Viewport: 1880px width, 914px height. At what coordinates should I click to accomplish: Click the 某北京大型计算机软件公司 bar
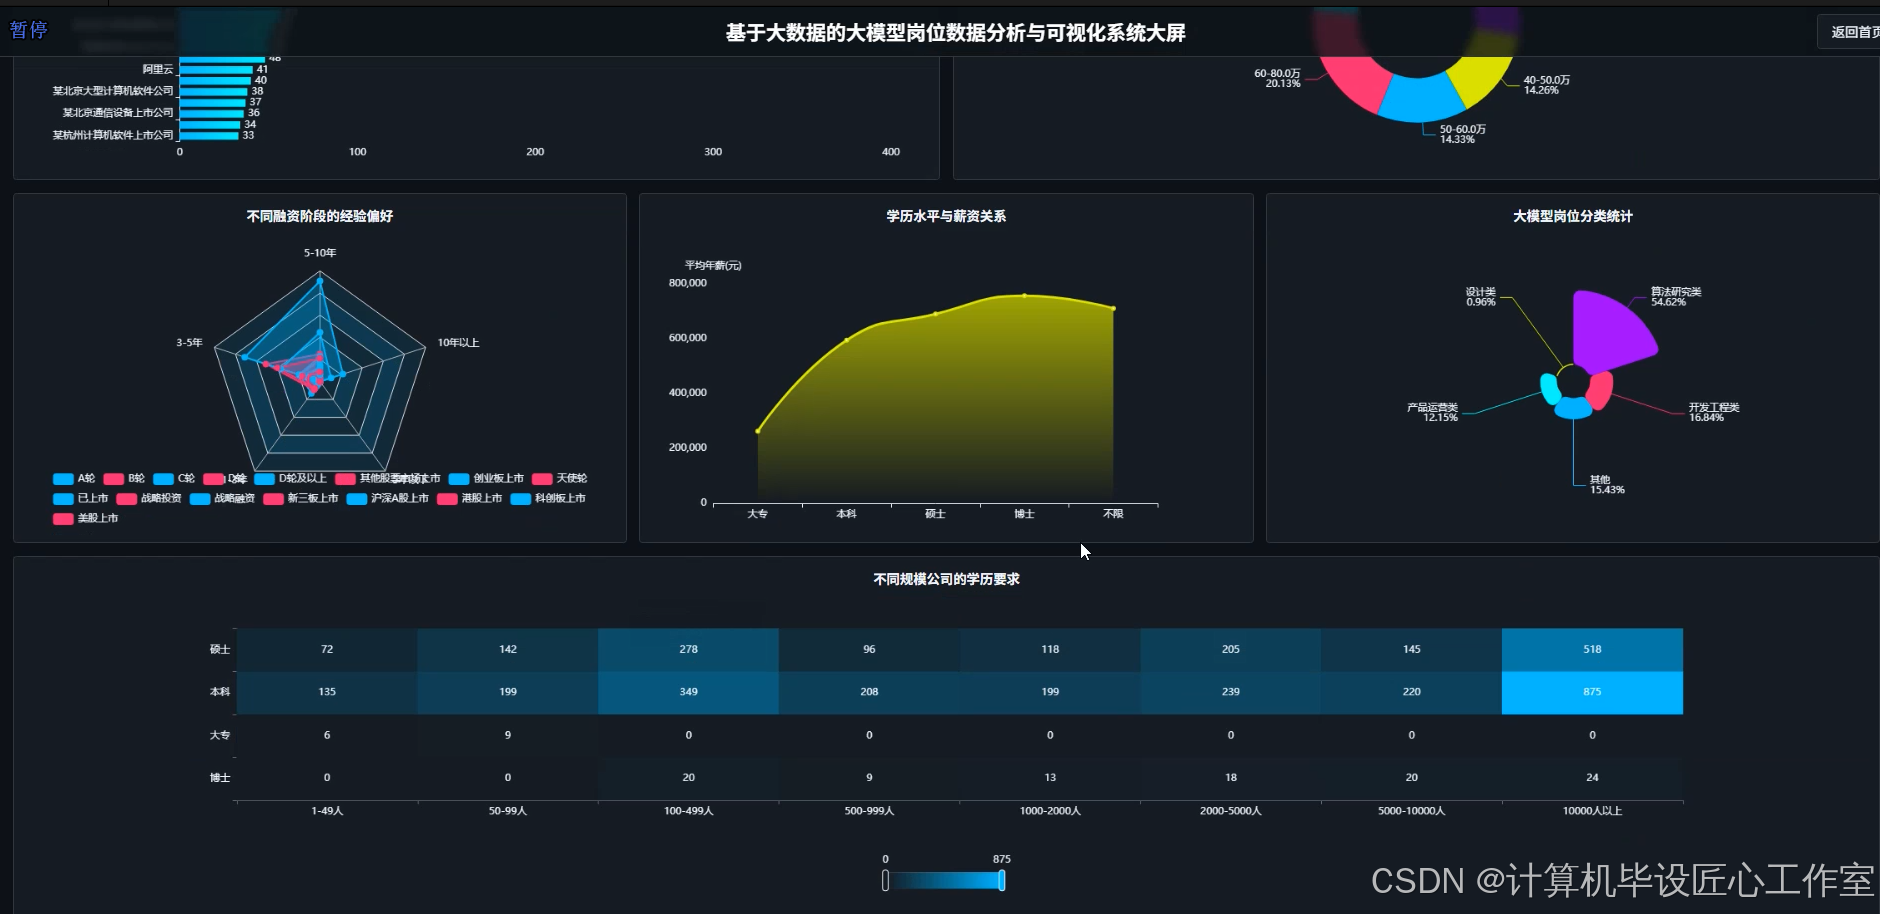pyautogui.click(x=214, y=91)
